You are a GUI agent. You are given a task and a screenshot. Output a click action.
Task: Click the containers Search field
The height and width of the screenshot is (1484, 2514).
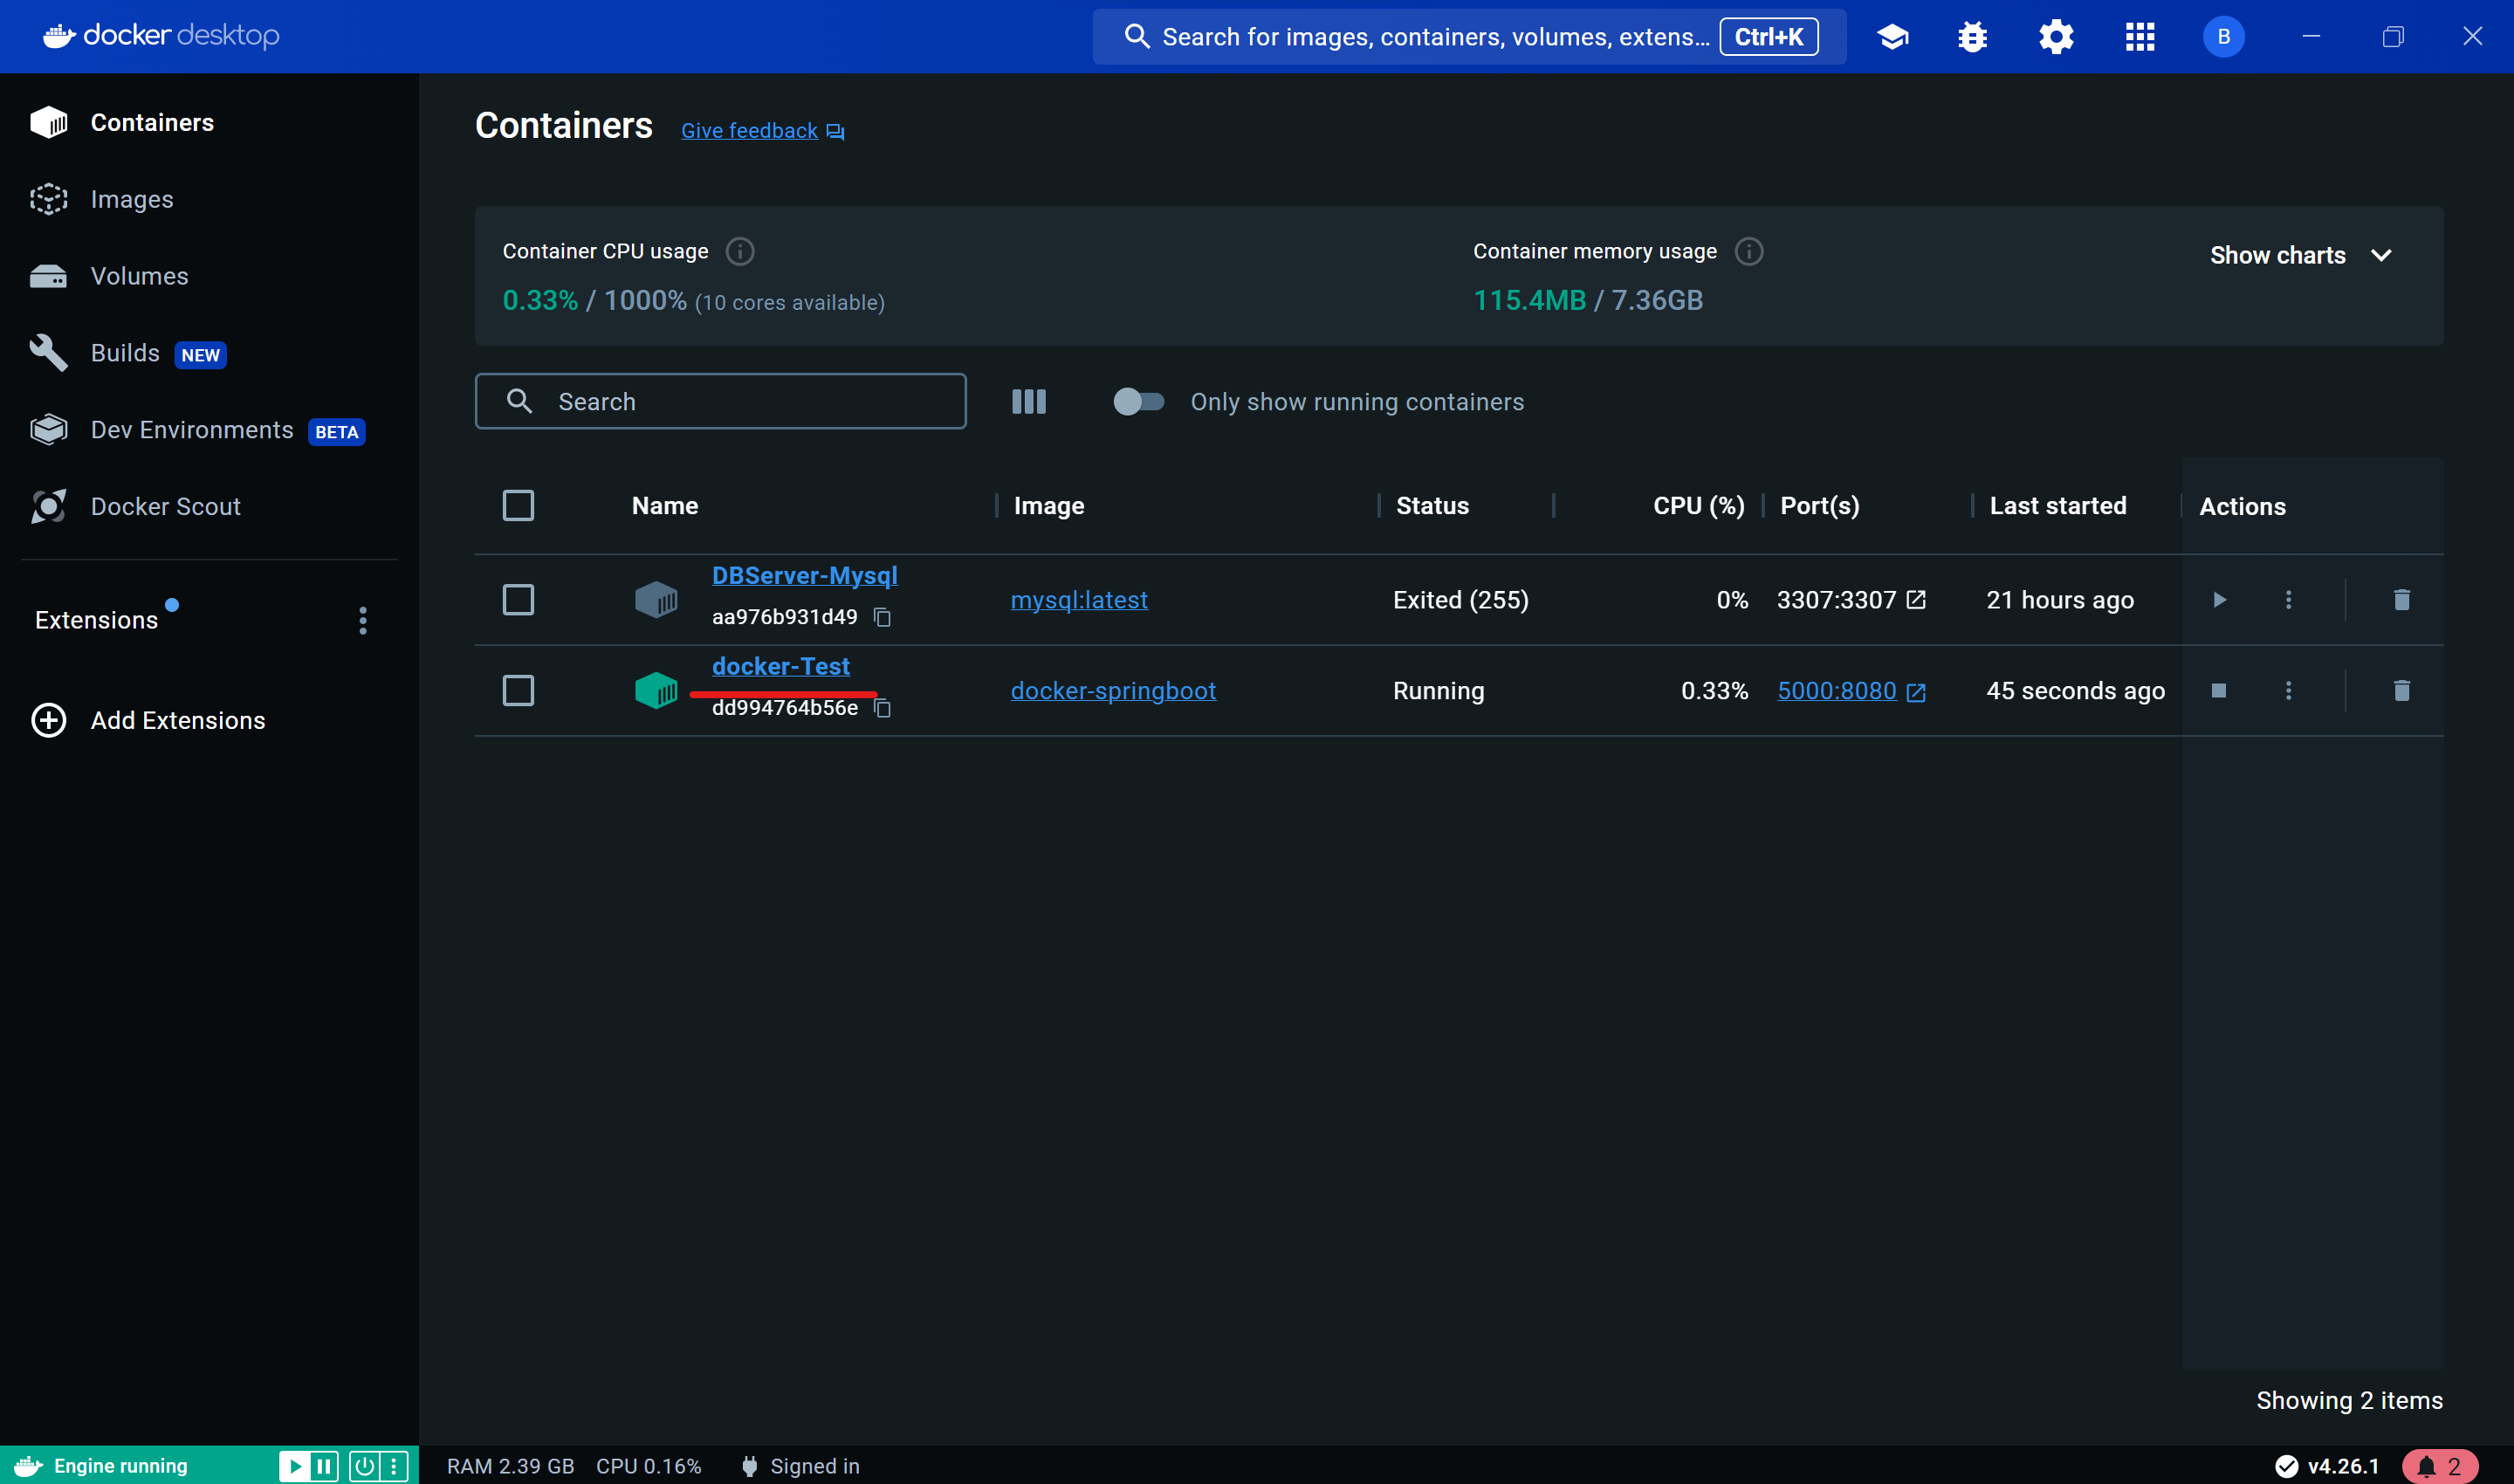[720, 402]
